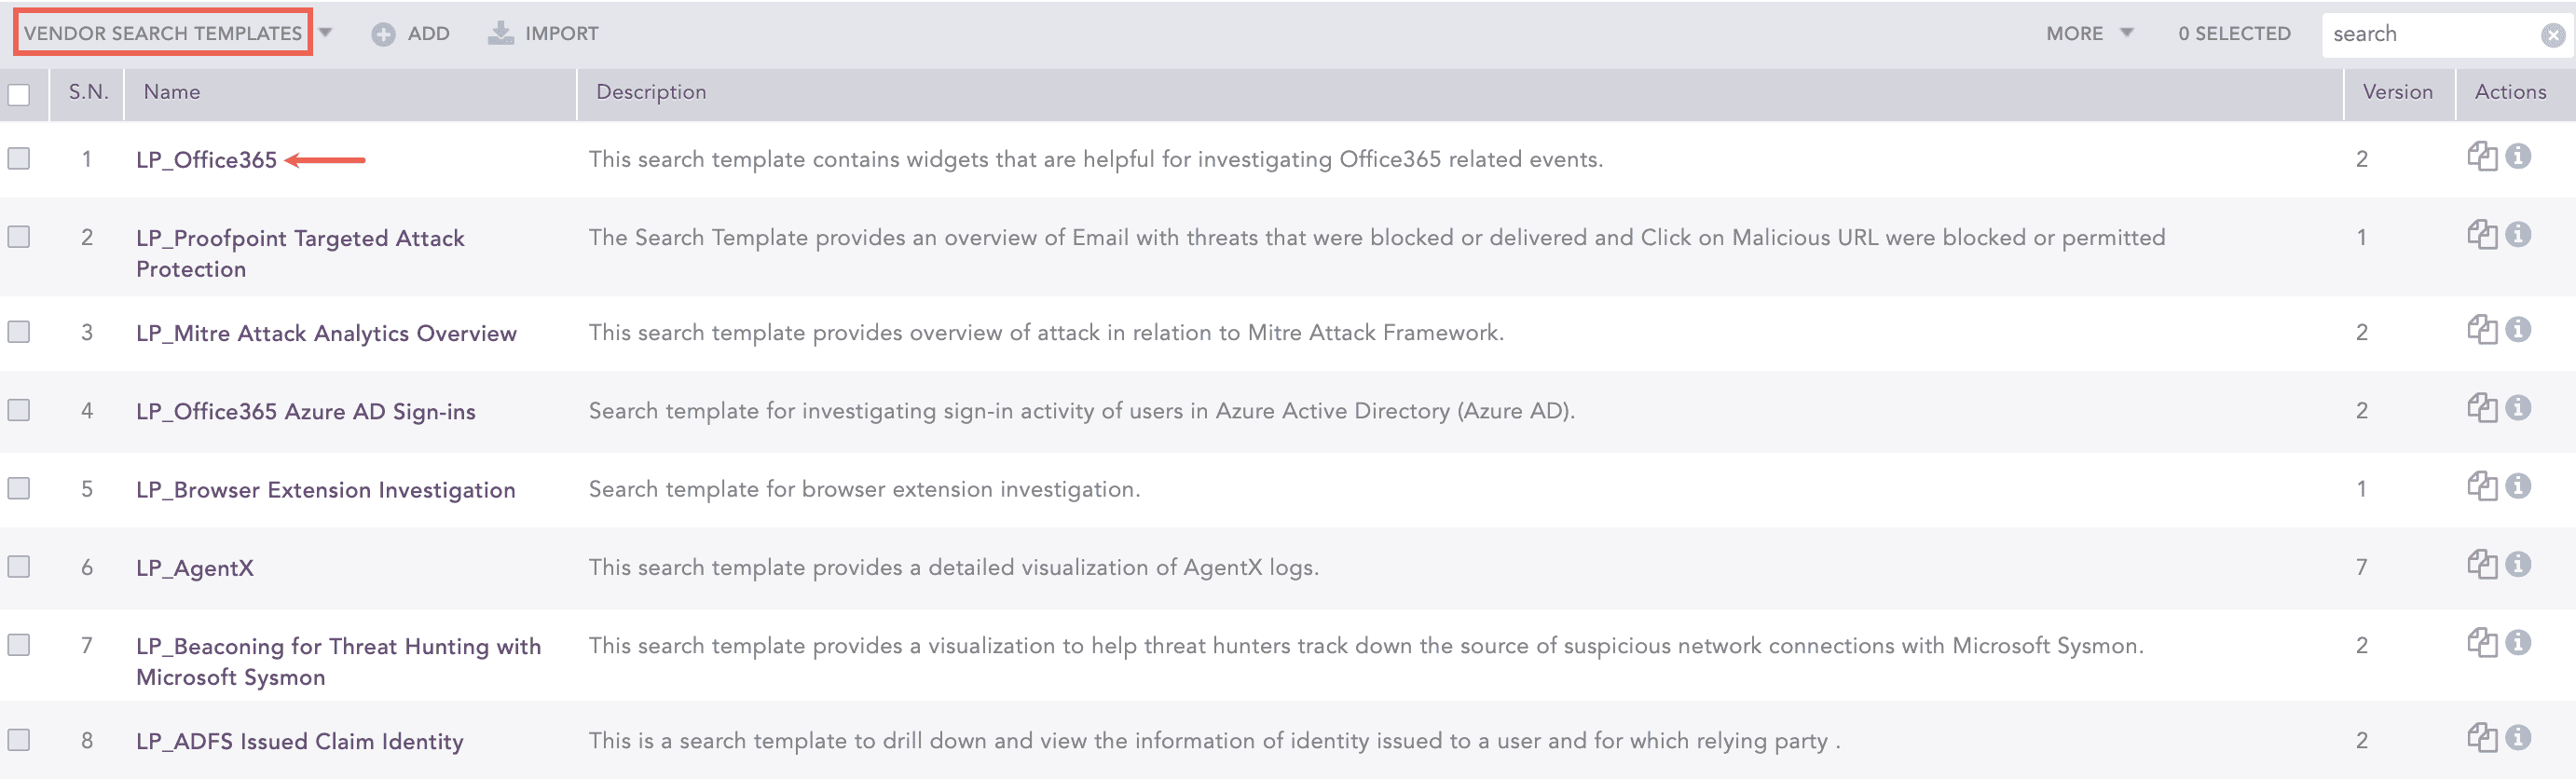
Task: Click the ADD icon to create a template
Action: point(384,33)
